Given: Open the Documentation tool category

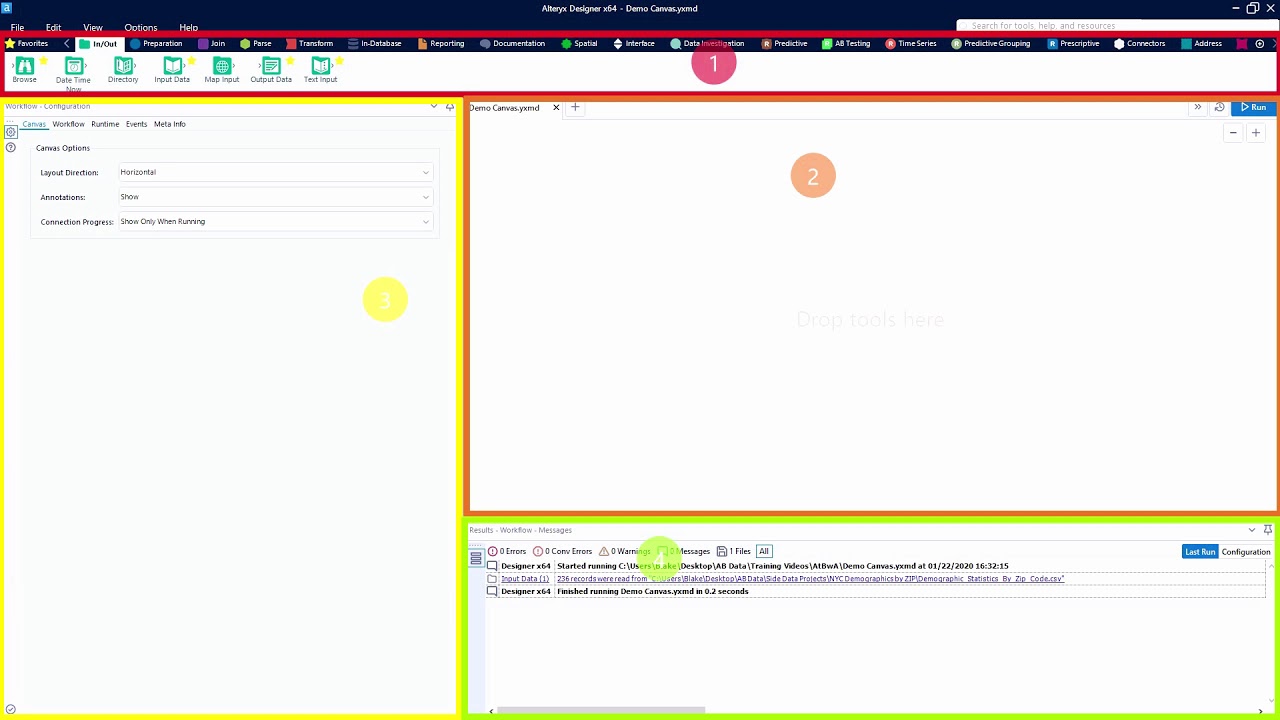Looking at the screenshot, I should click(x=513, y=43).
